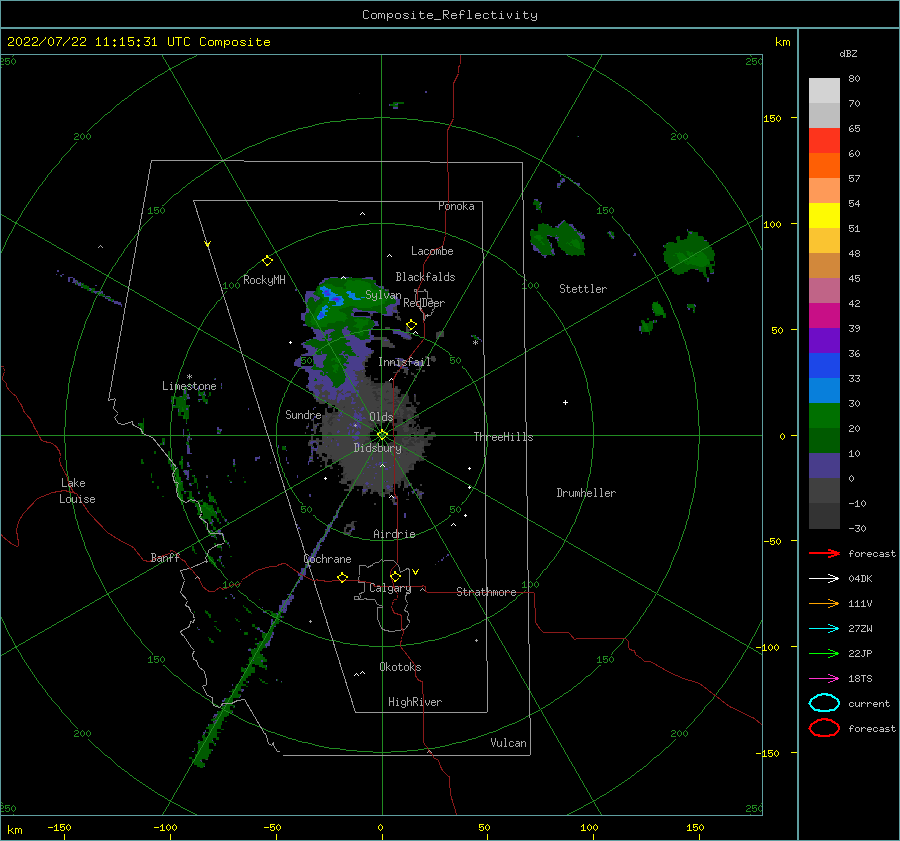
Task: Click the yellow V marker near Calgary
Action: 416,572
